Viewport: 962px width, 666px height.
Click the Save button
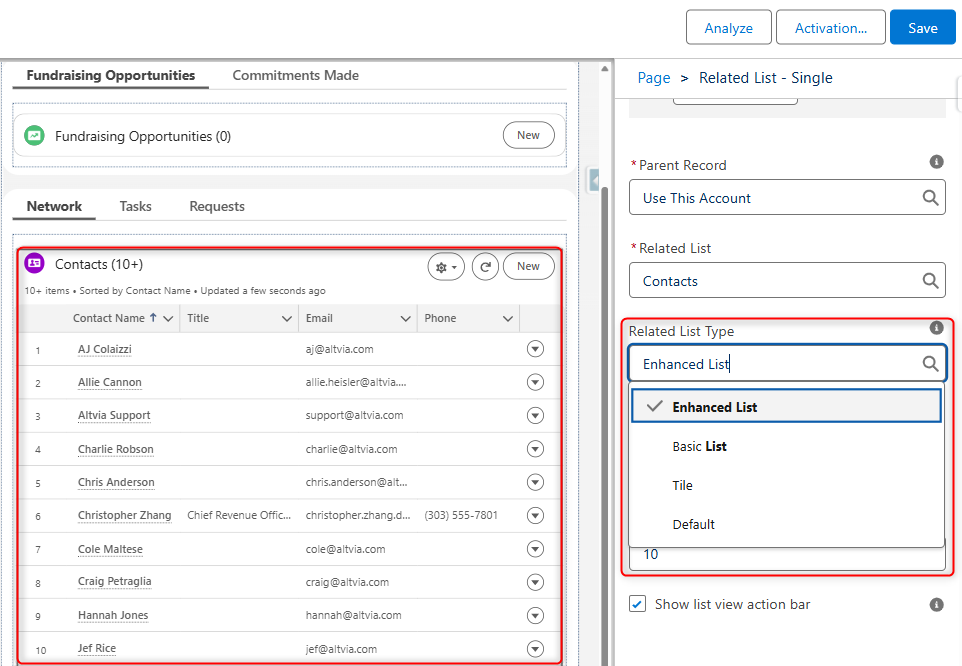[922, 28]
